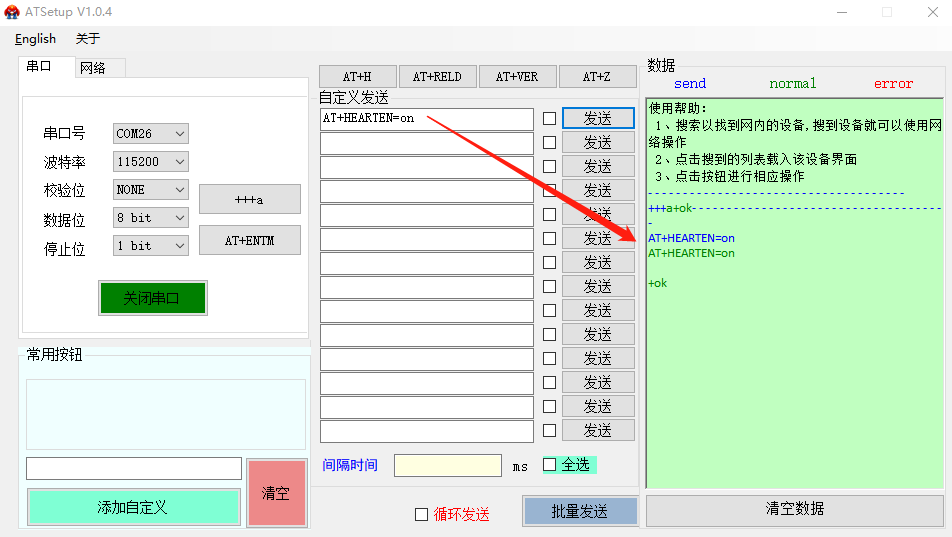Close the serial port with 关闭串口 button
Viewport: 952px width, 537px height.
pos(152,298)
